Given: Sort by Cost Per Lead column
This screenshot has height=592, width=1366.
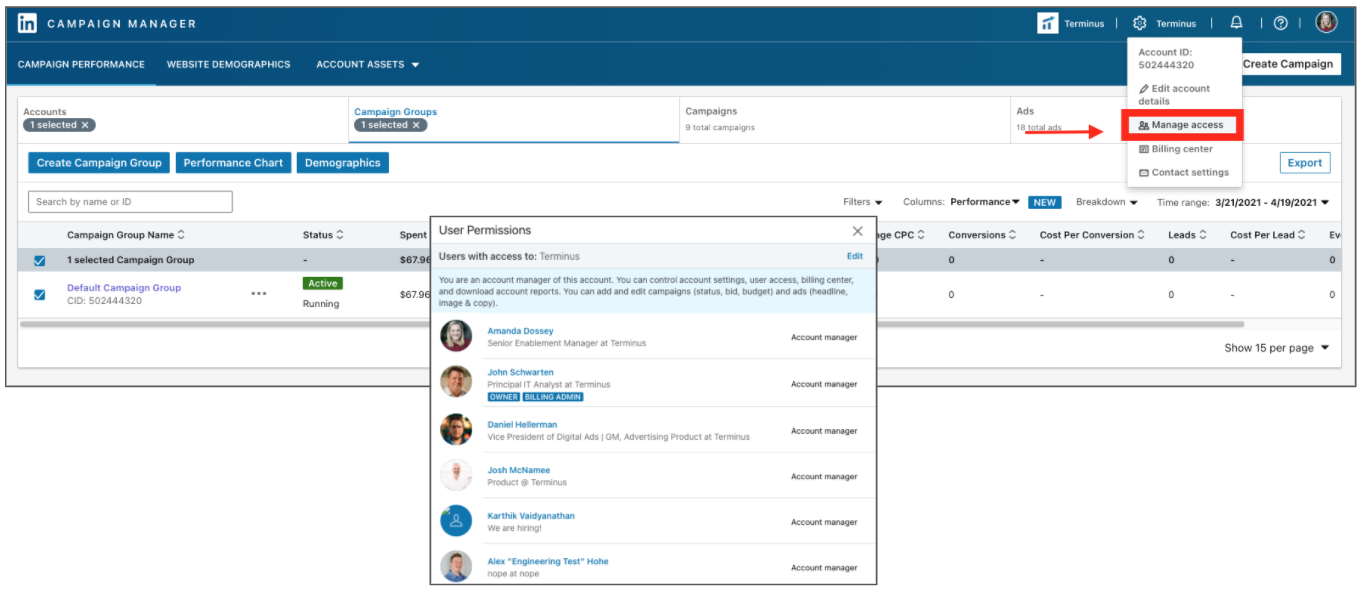Looking at the screenshot, I should 1268,235.
